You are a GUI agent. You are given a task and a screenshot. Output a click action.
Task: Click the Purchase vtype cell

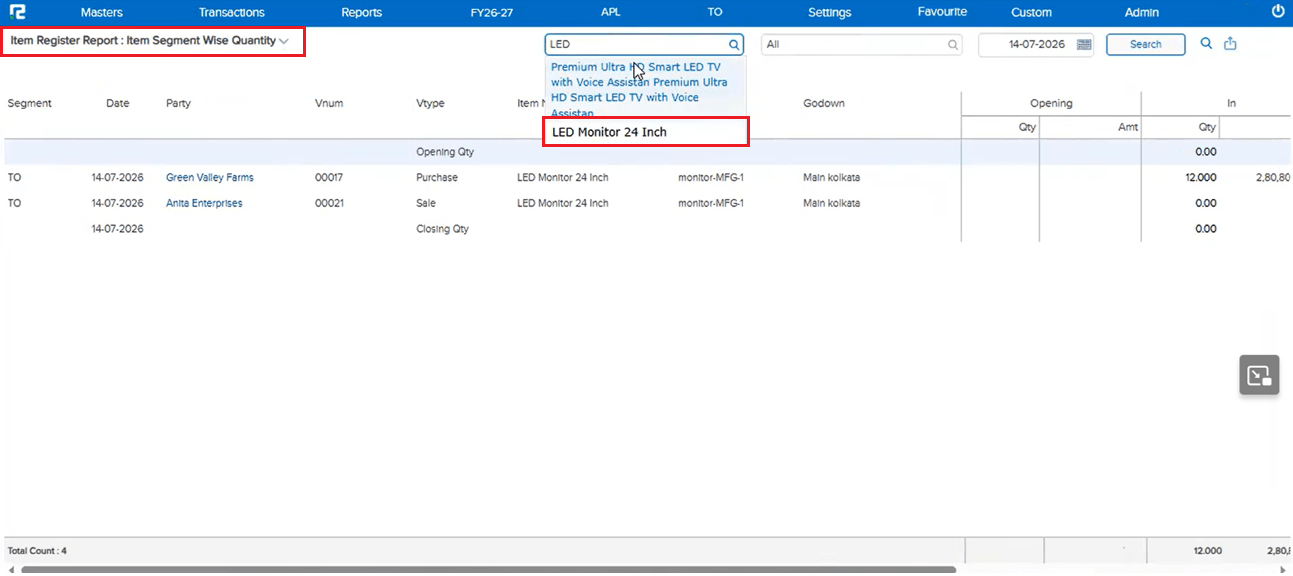tap(437, 177)
